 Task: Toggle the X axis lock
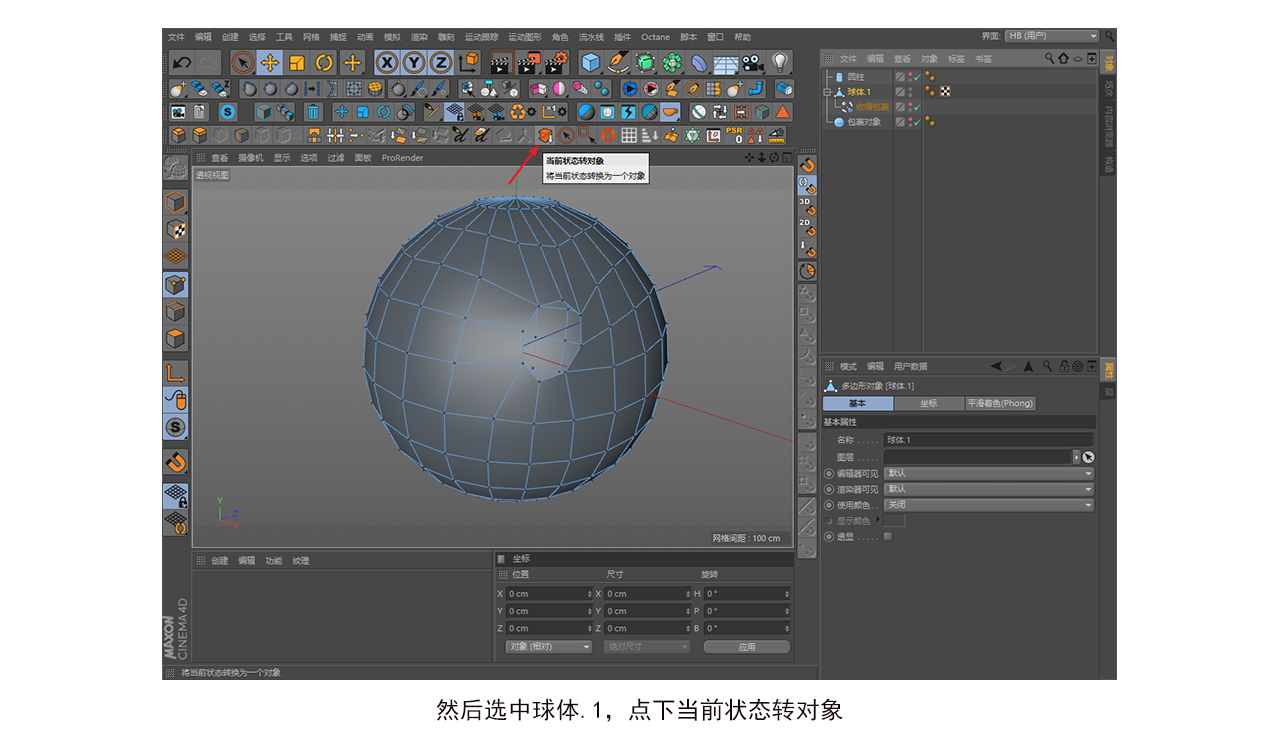387,63
